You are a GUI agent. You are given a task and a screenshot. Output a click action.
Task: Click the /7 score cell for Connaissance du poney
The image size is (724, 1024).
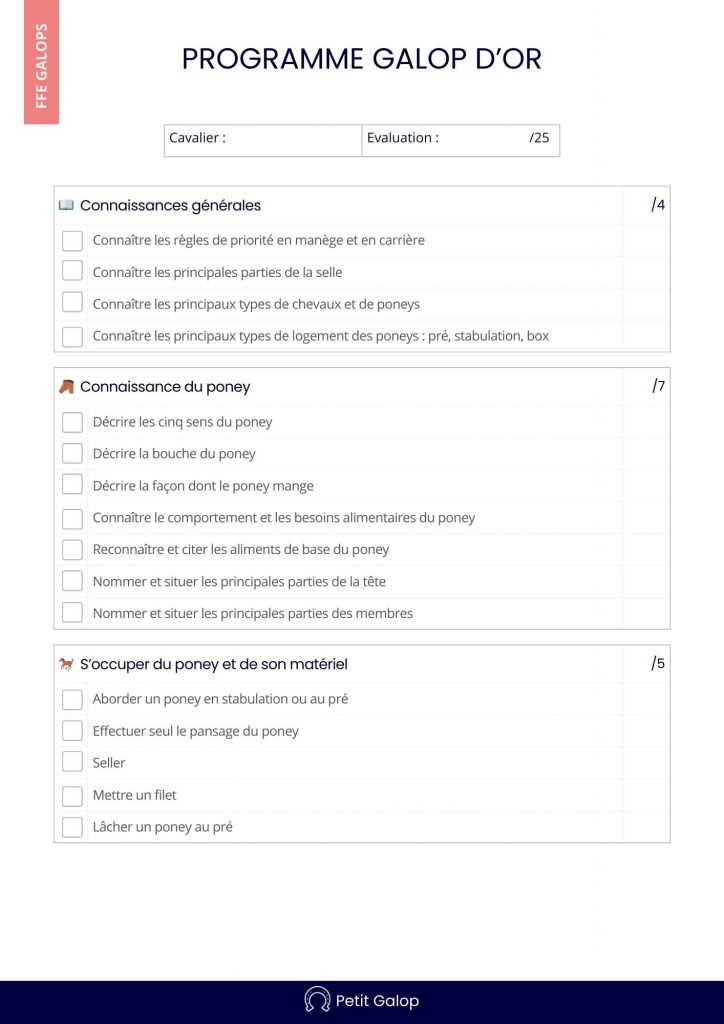point(658,387)
